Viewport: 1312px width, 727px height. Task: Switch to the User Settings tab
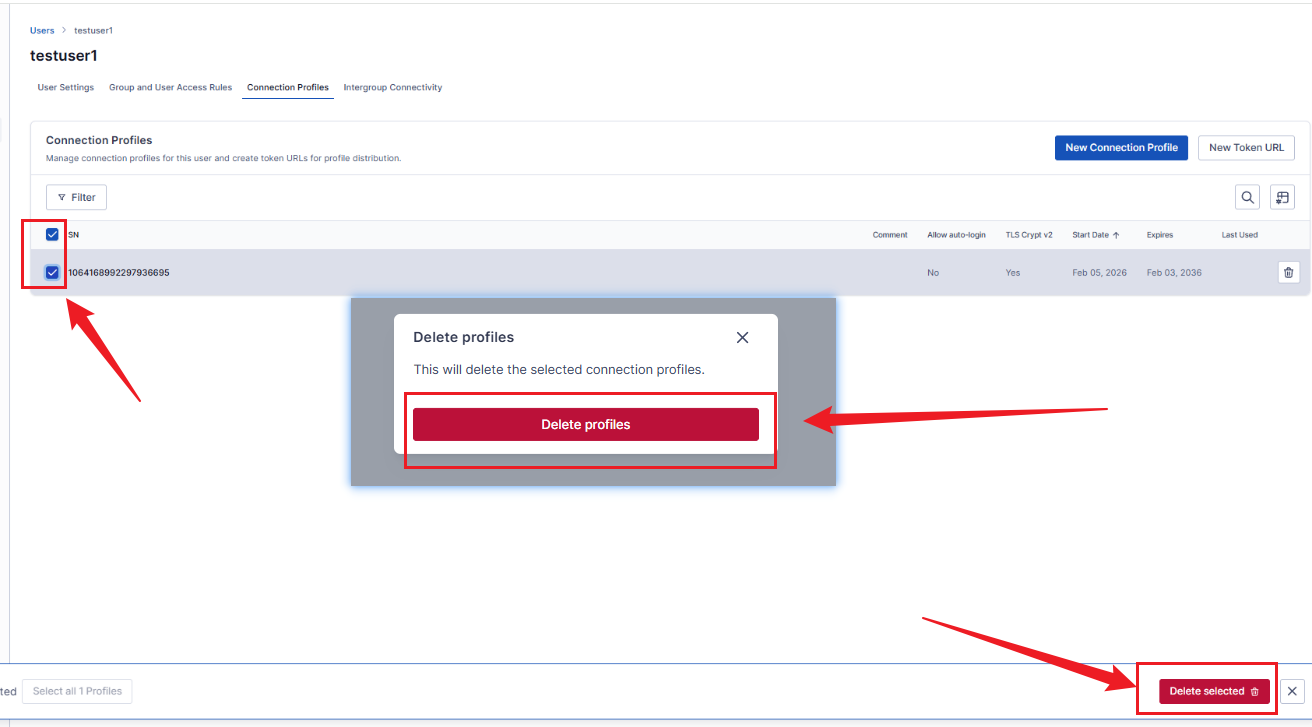point(66,88)
